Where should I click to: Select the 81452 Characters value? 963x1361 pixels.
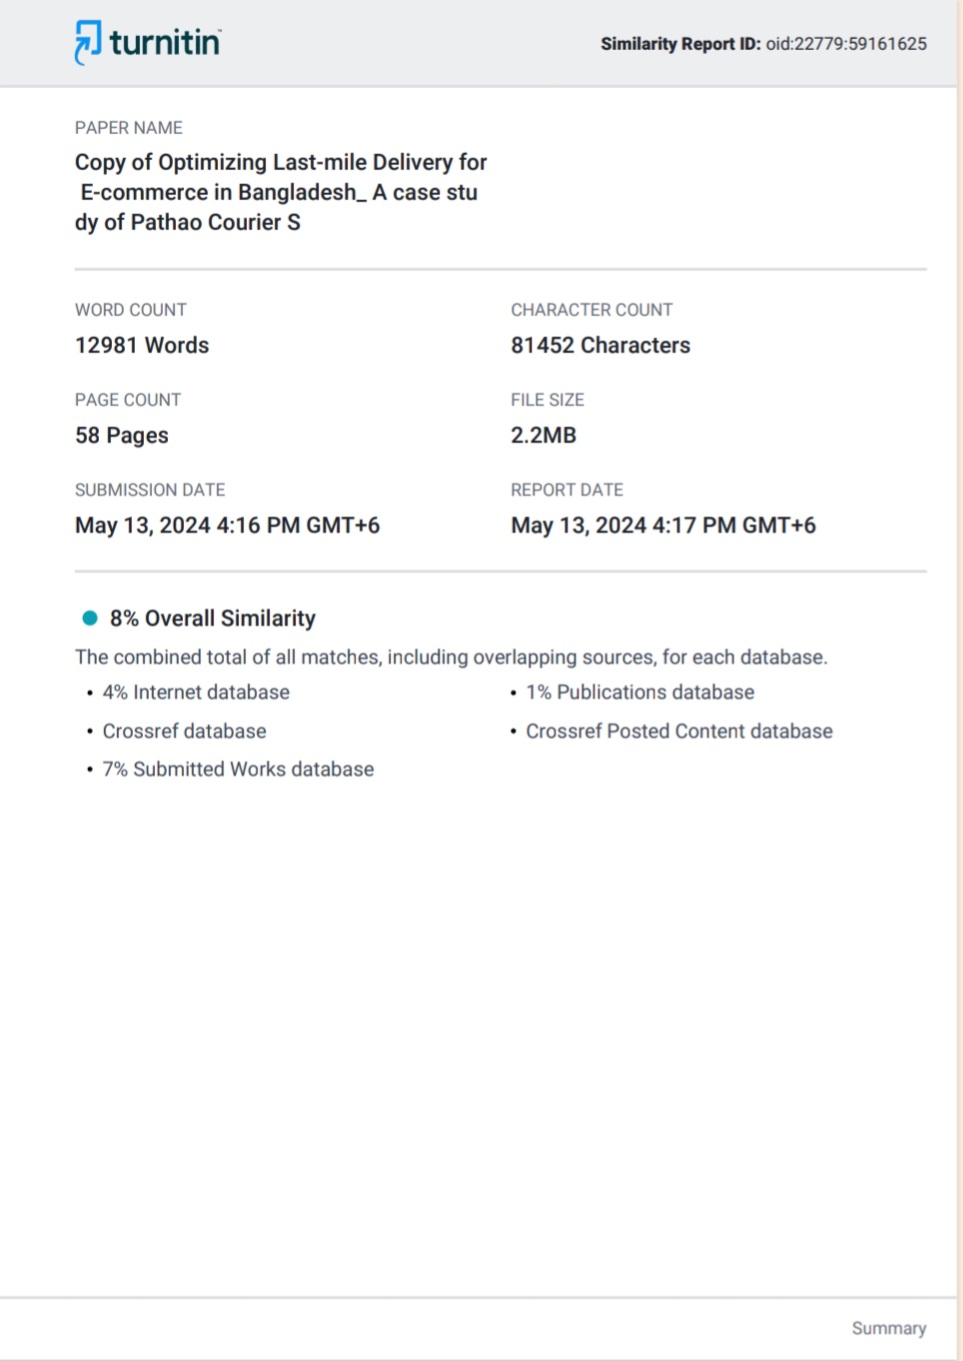click(600, 345)
